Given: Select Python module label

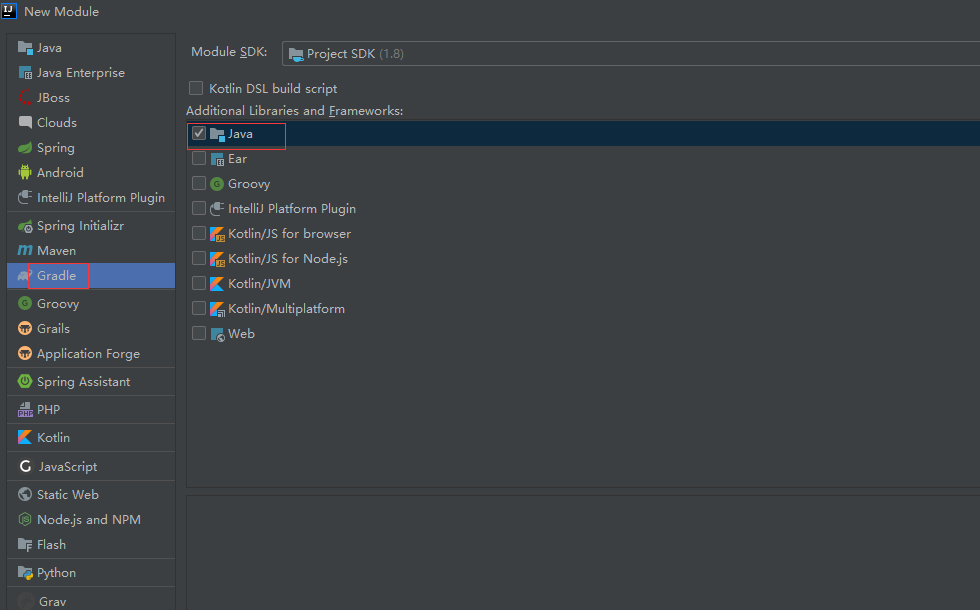Looking at the screenshot, I should click(56, 572).
